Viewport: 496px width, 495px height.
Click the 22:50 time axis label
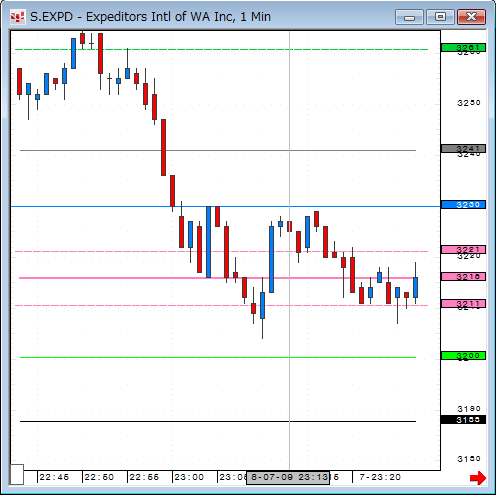[x=99, y=477]
